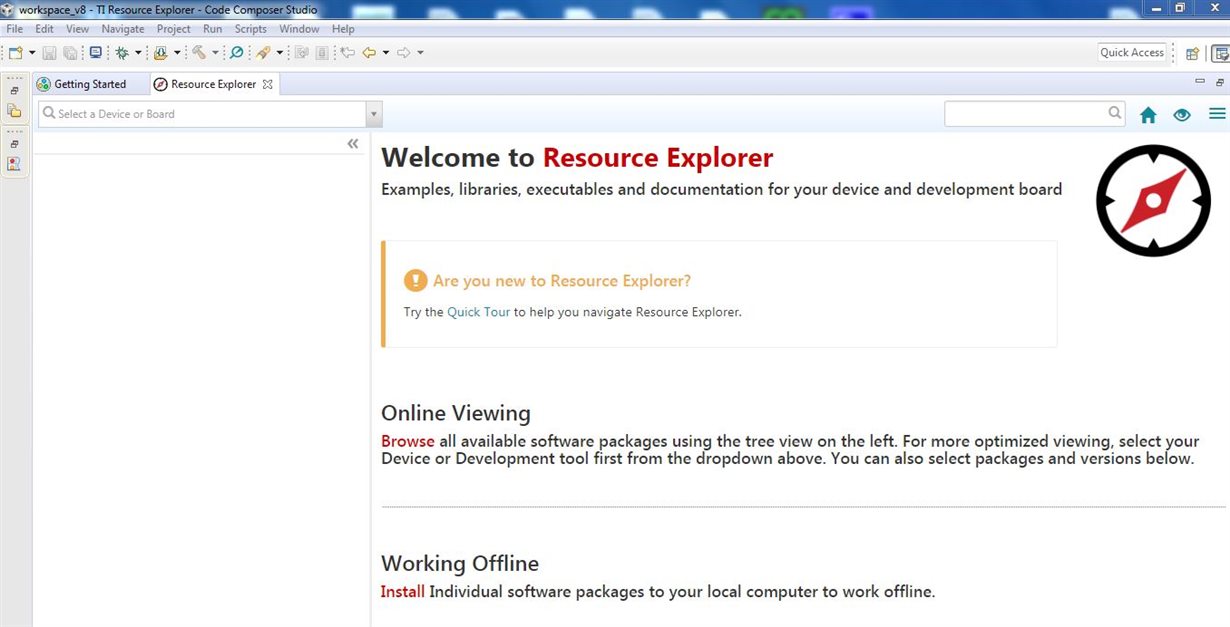Maximize the editor area view
Screen dimensions: 1230x627
tap(1220, 82)
